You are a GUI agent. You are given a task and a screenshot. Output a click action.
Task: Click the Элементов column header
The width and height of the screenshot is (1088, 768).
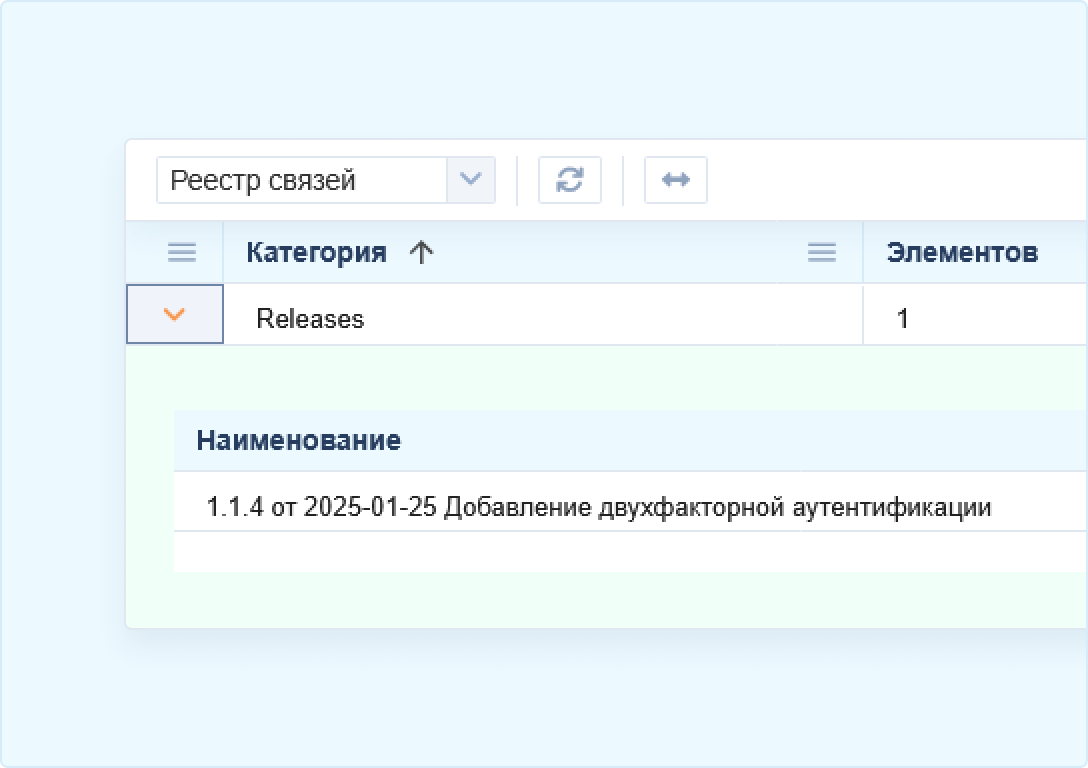(x=961, y=253)
